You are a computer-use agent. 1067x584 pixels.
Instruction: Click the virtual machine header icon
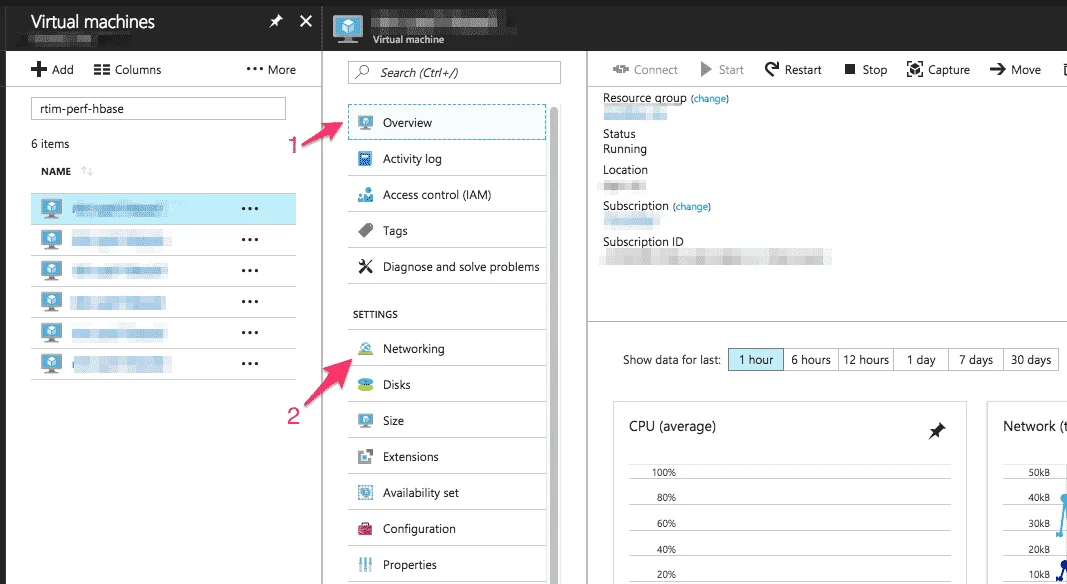(x=348, y=29)
